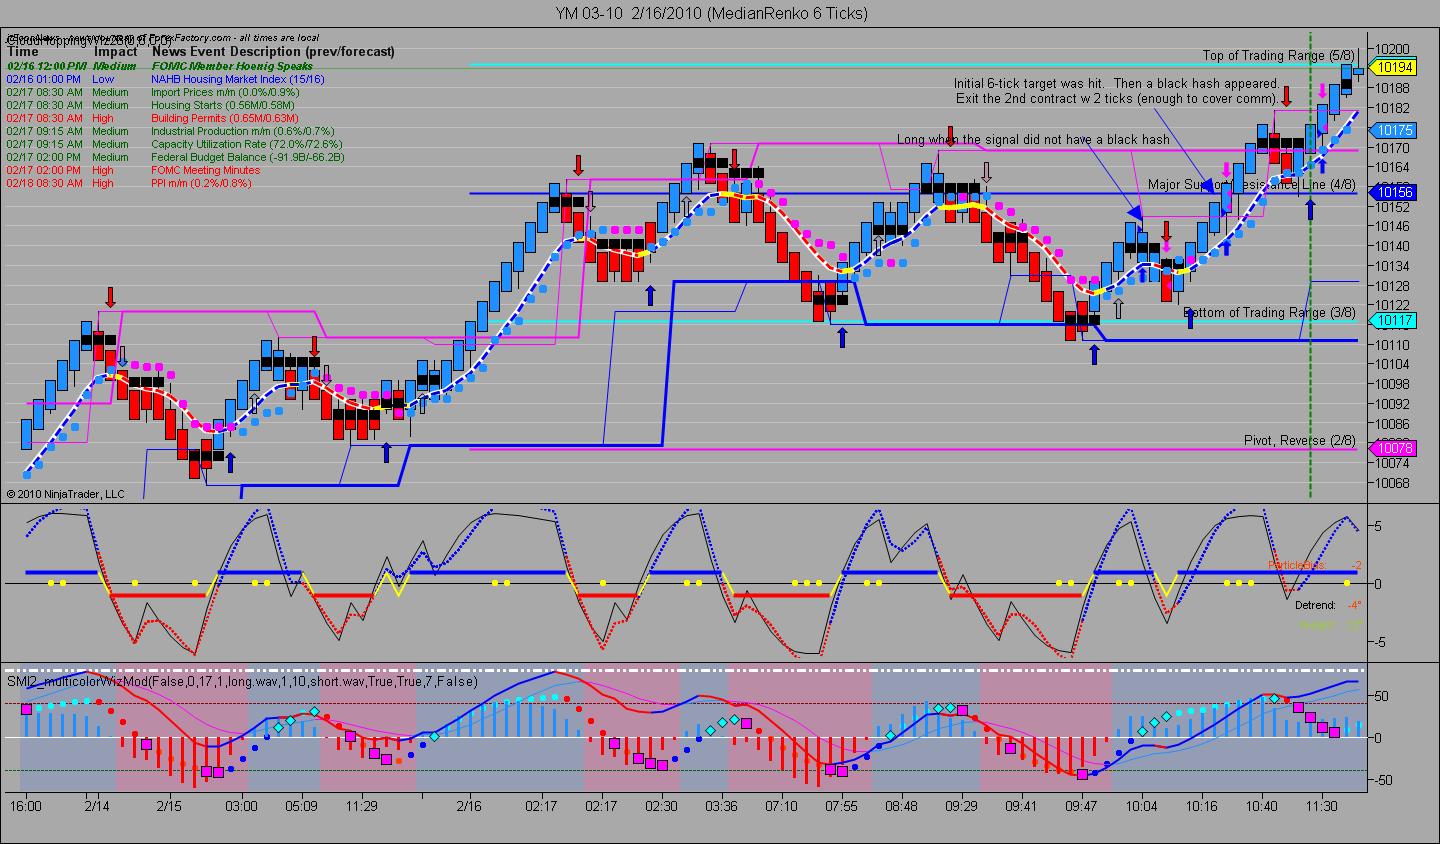Click the 16:00 time axis label
The width and height of the screenshot is (1440, 844).
click(26, 806)
